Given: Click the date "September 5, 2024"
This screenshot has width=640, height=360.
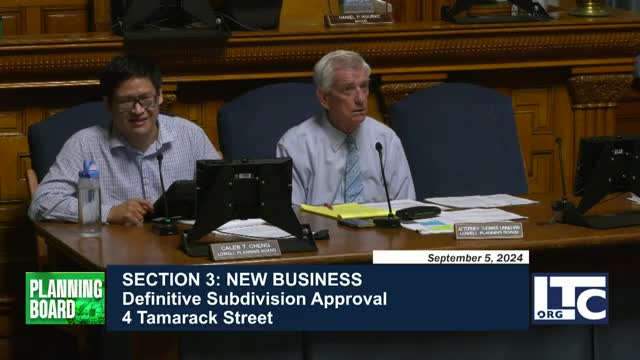Looking at the screenshot, I should 475,258.
